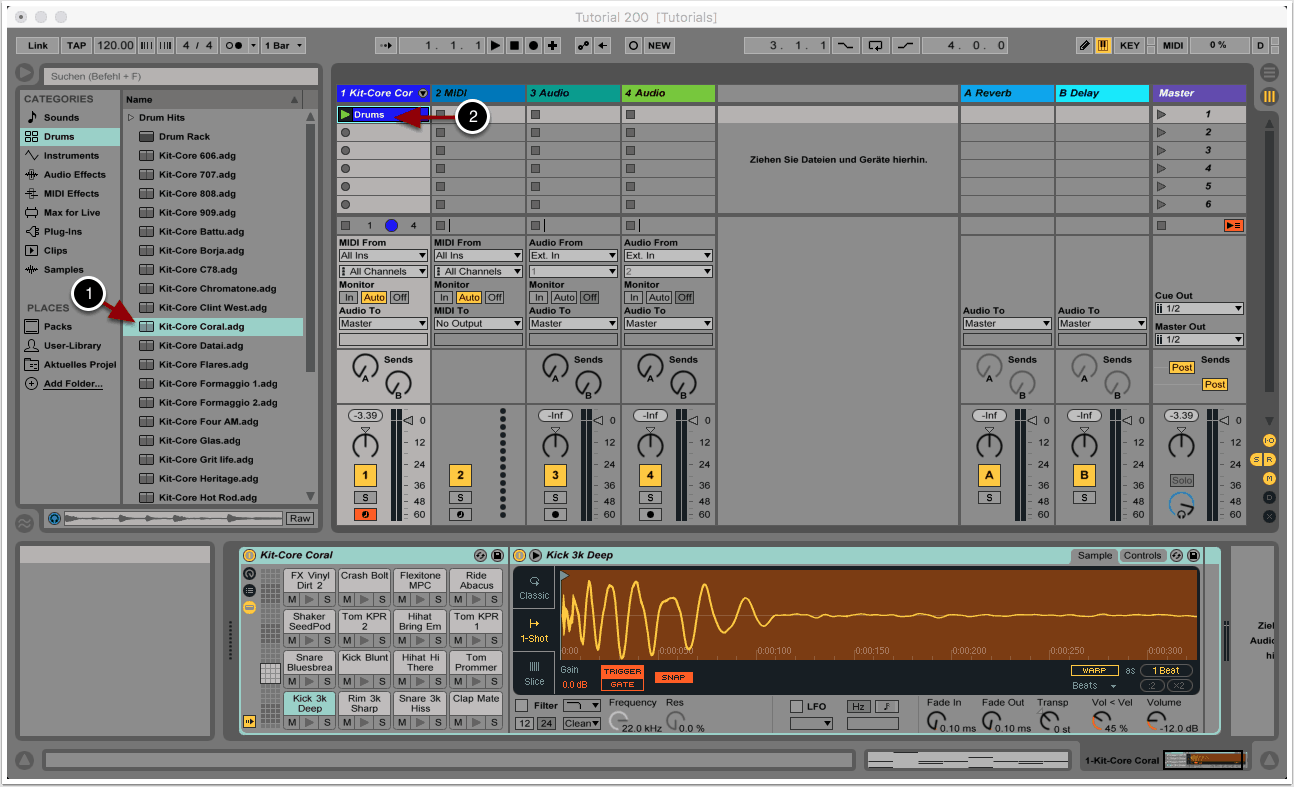Click the browser search field
Screen dimensions: 1294x787
[175, 76]
